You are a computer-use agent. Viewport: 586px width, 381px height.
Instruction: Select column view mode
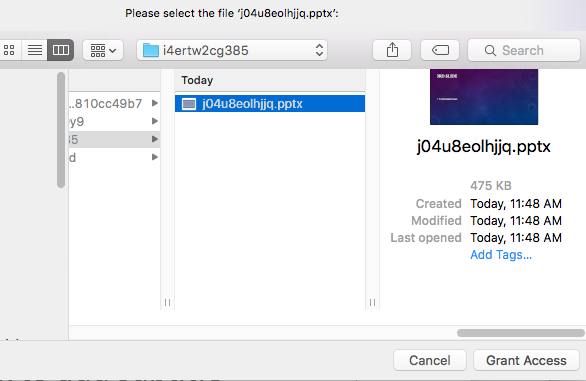tap(61, 50)
